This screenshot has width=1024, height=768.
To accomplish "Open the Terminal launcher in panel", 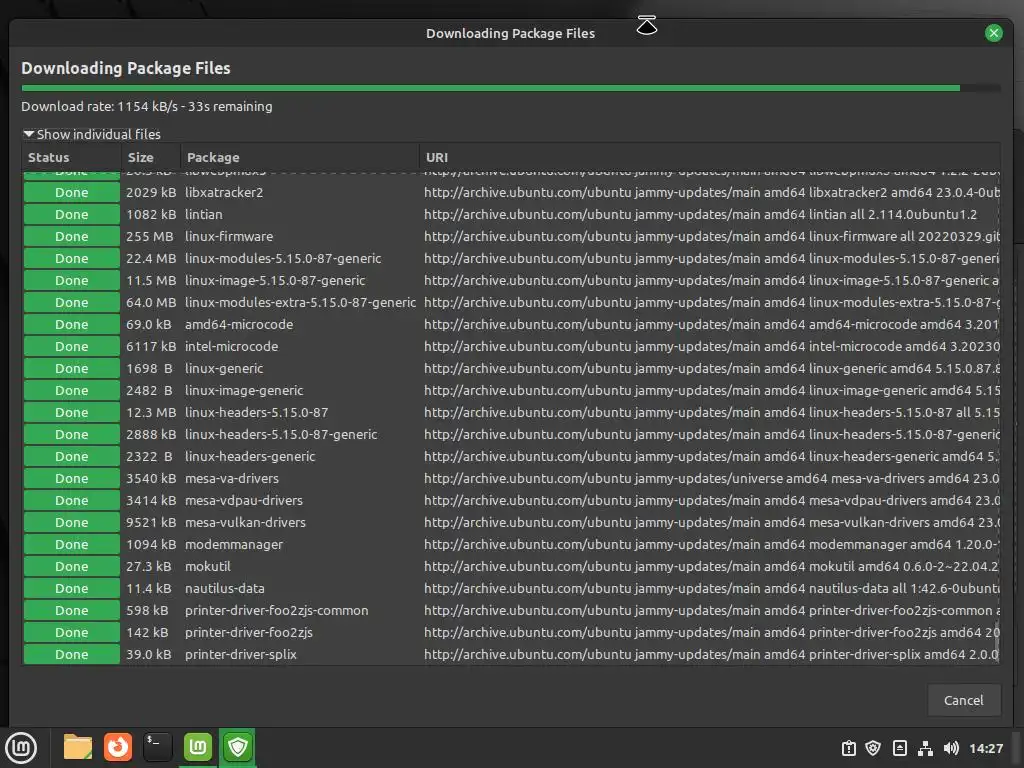I will (x=158, y=747).
